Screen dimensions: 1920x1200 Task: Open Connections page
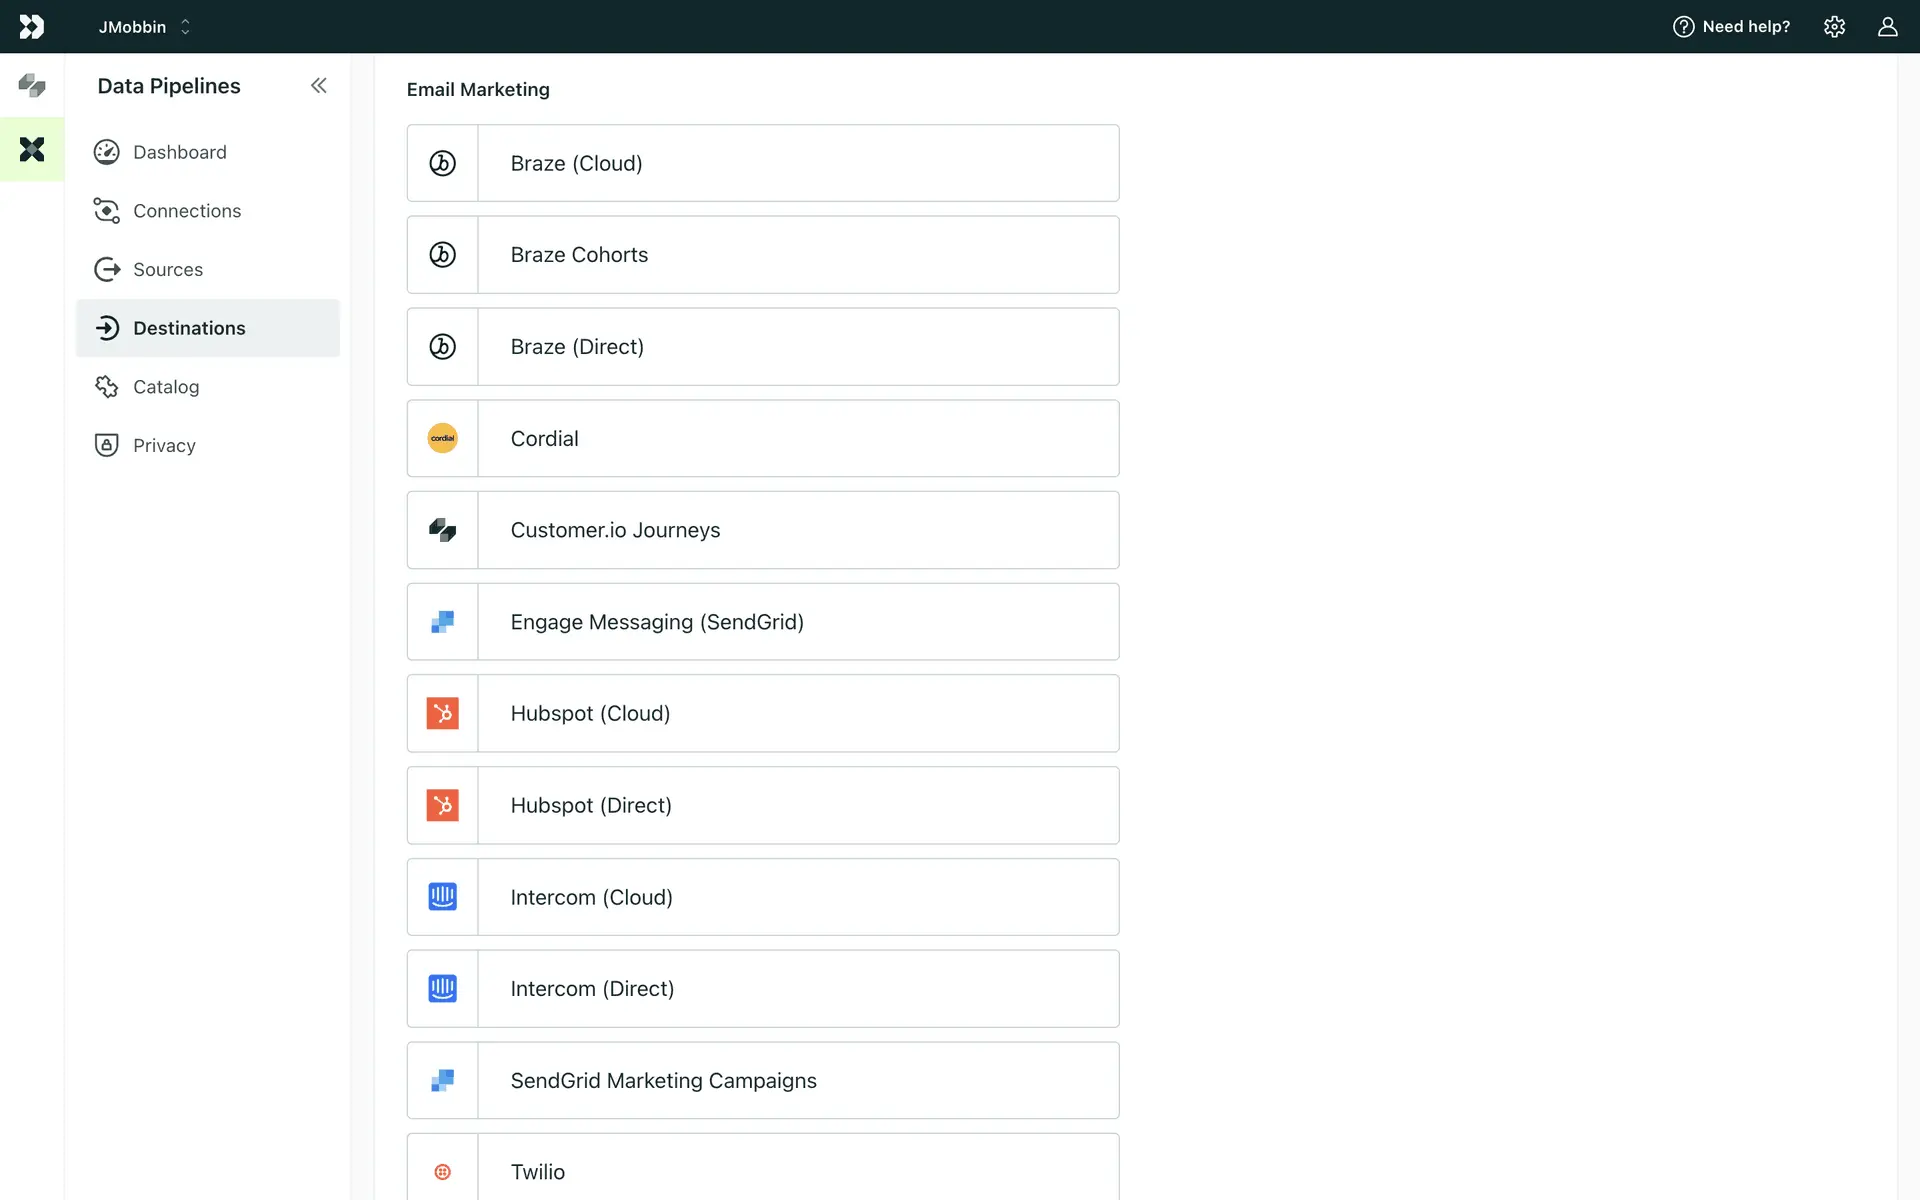point(187,211)
